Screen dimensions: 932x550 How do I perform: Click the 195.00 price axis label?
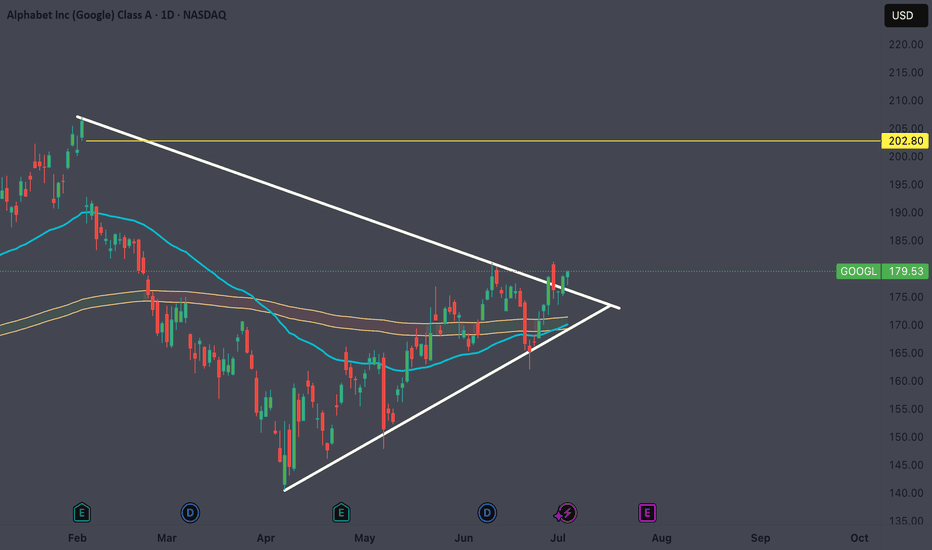pos(906,185)
